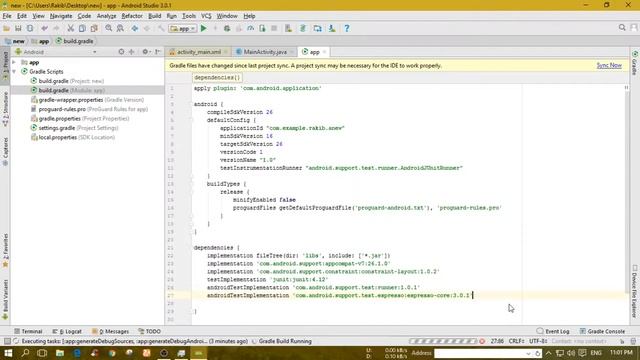The height and width of the screenshot is (360, 640).
Task: Click the Scroll from Source target icon
Action: [x=121, y=52]
